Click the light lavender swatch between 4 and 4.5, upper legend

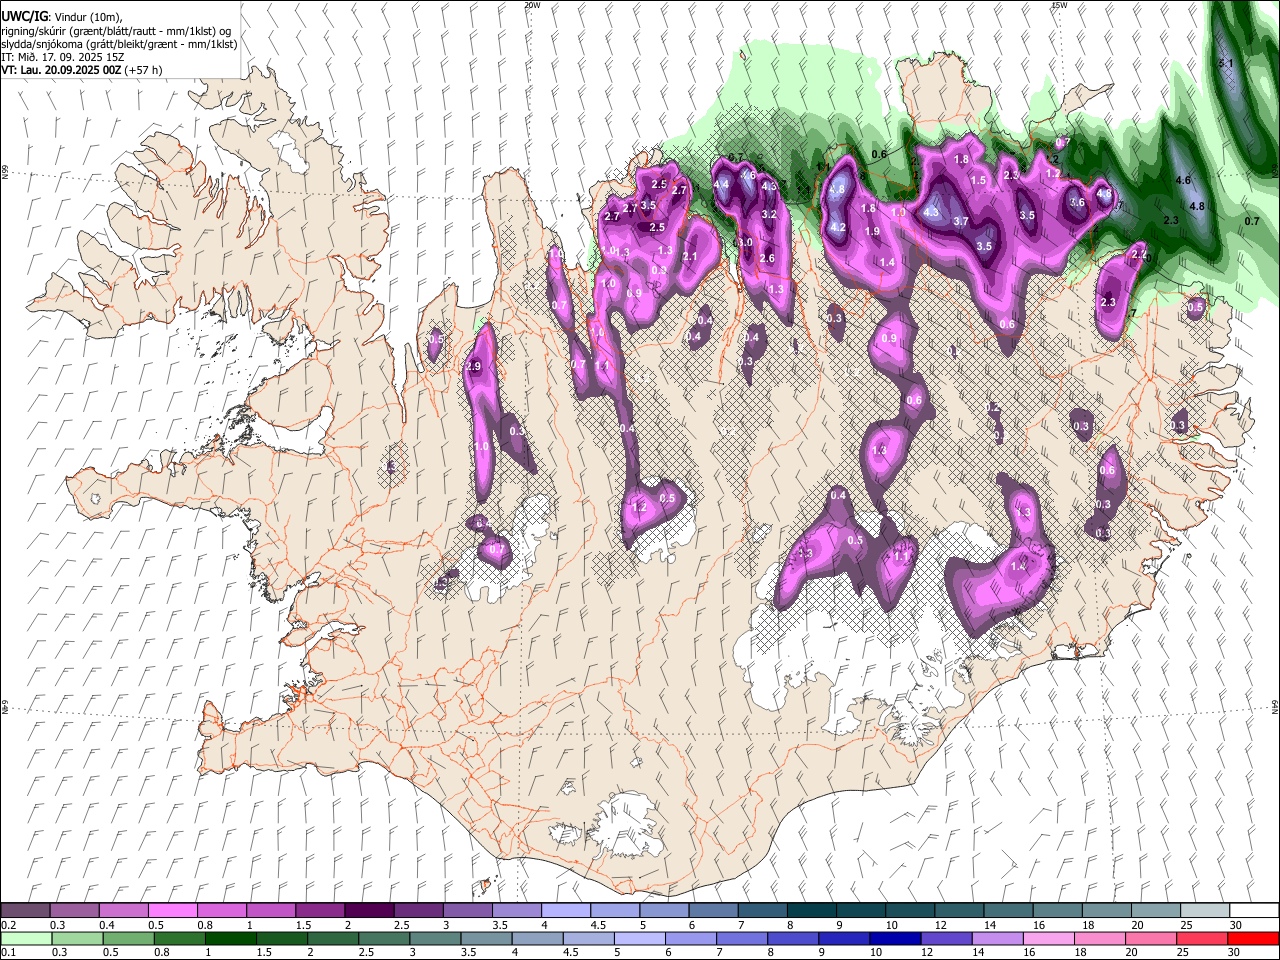click(565, 911)
